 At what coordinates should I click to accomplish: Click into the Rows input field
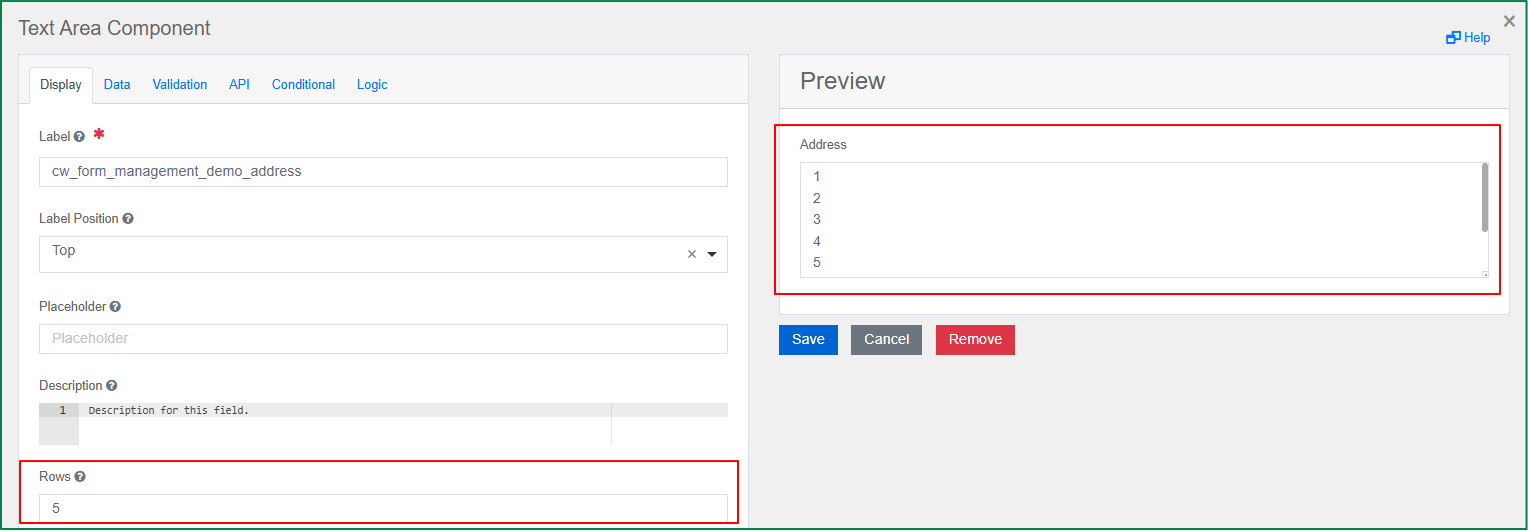point(383,508)
